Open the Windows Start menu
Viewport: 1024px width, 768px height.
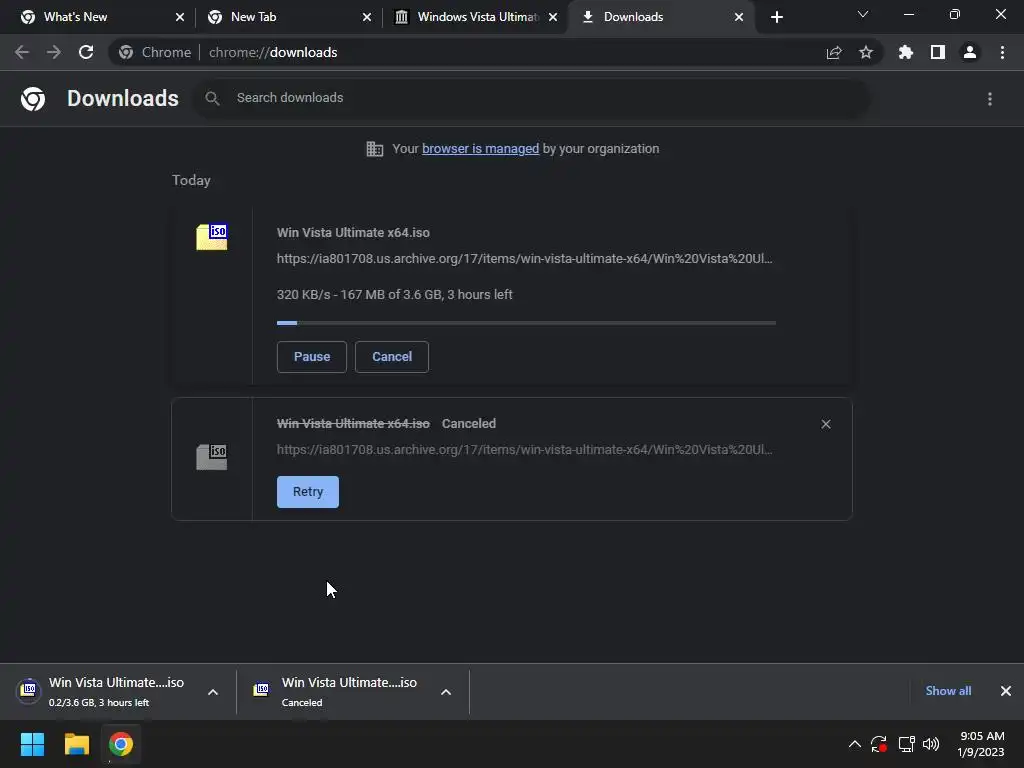[32, 744]
